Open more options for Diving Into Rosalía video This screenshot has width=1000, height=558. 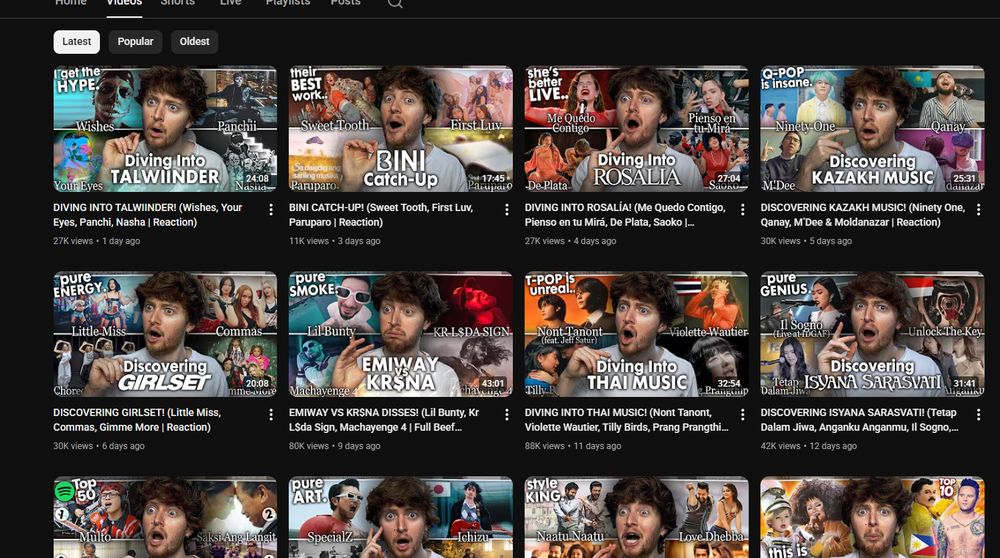[742, 209]
